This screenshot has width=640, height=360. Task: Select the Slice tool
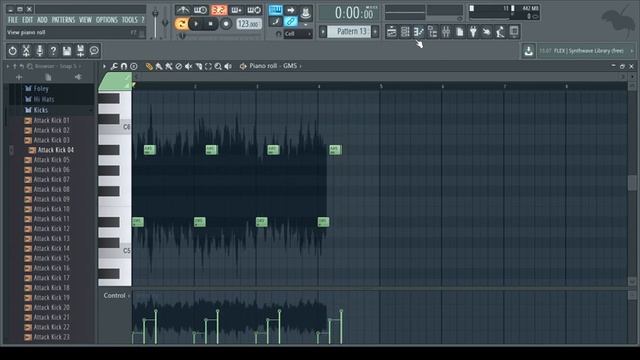pos(198,66)
